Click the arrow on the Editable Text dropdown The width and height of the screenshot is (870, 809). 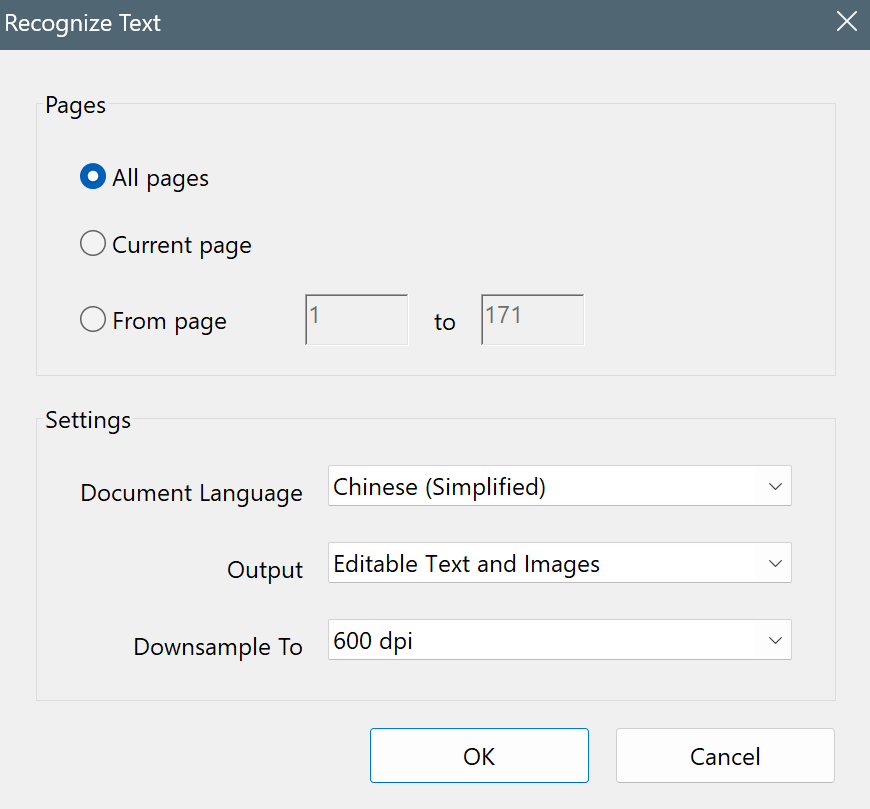pyautogui.click(x=775, y=563)
